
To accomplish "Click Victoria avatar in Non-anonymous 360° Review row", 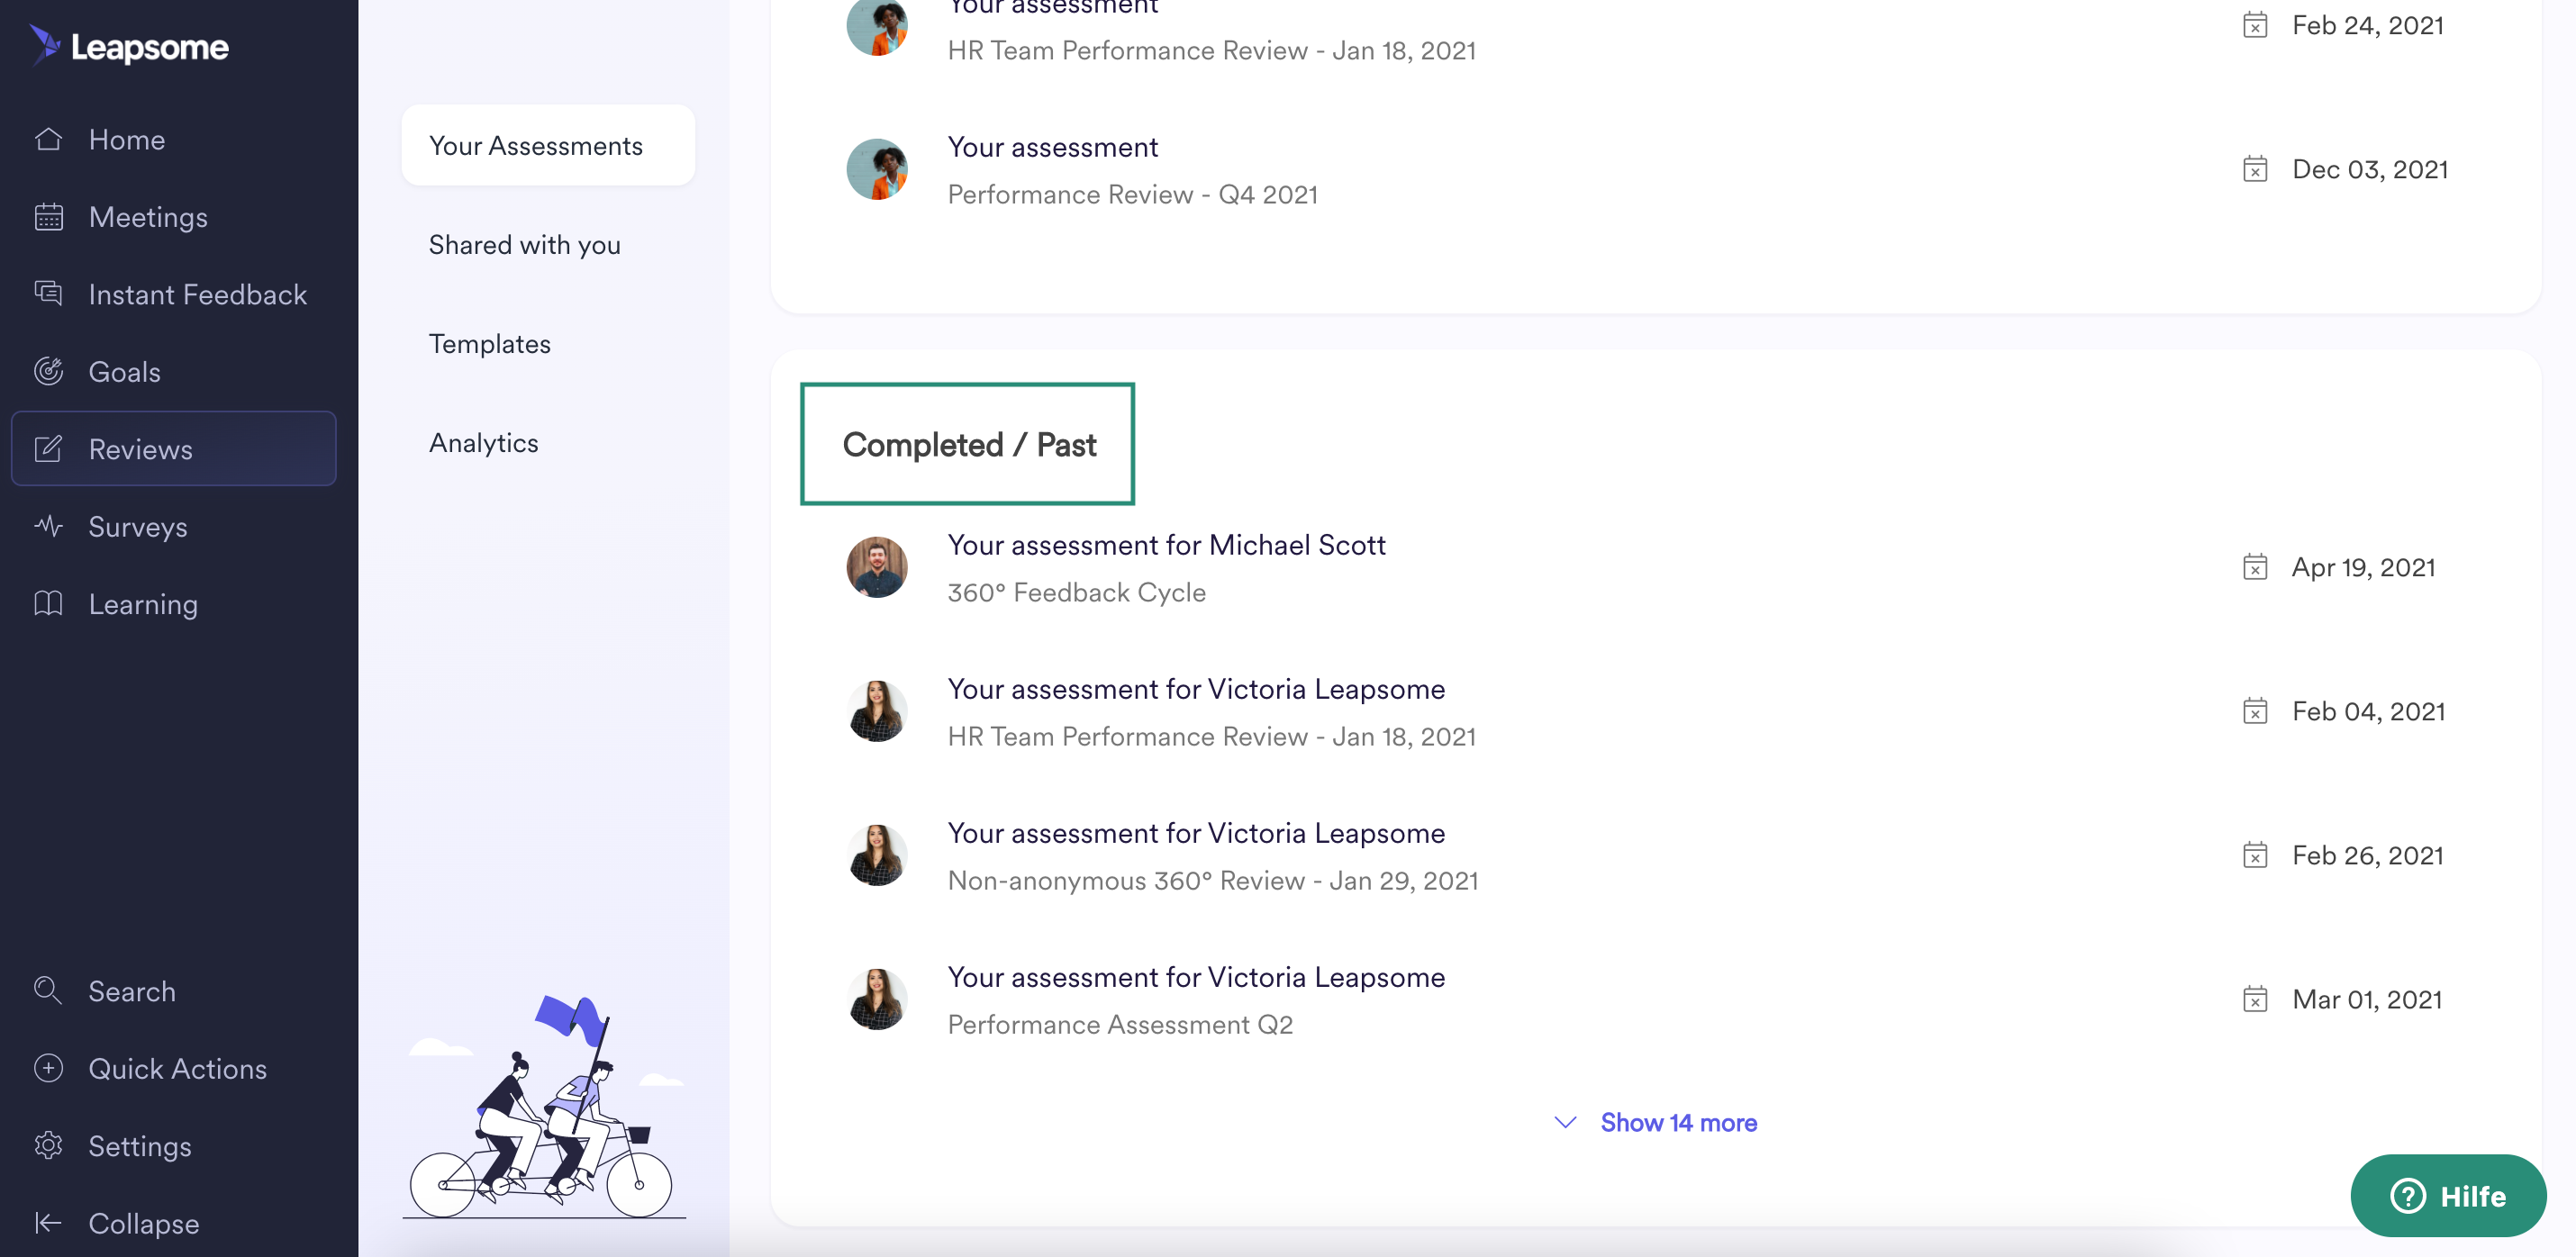I will tap(877, 855).
